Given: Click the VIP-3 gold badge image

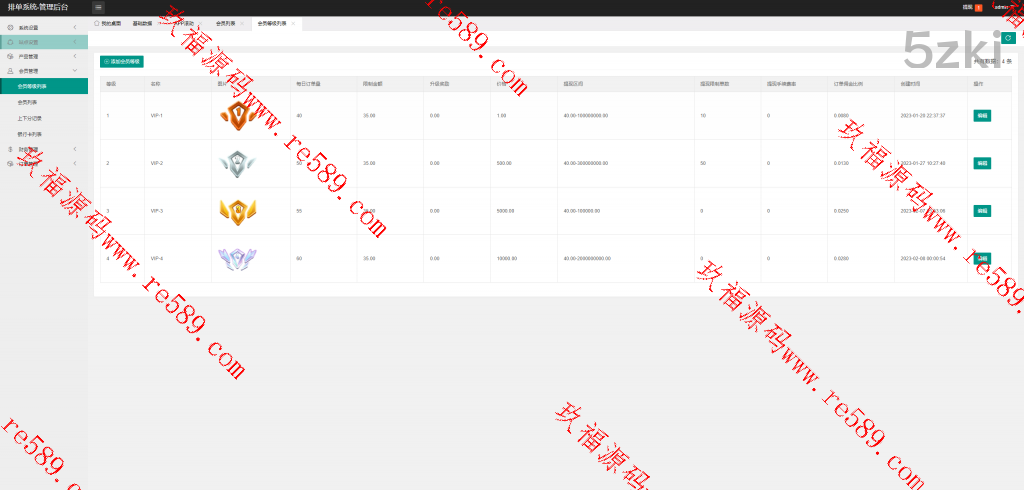Looking at the screenshot, I should (235, 211).
